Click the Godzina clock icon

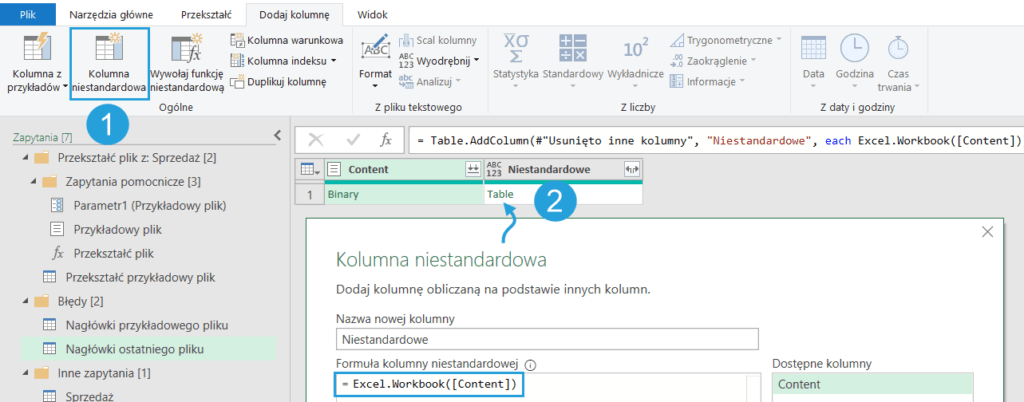pyautogui.click(x=854, y=48)
